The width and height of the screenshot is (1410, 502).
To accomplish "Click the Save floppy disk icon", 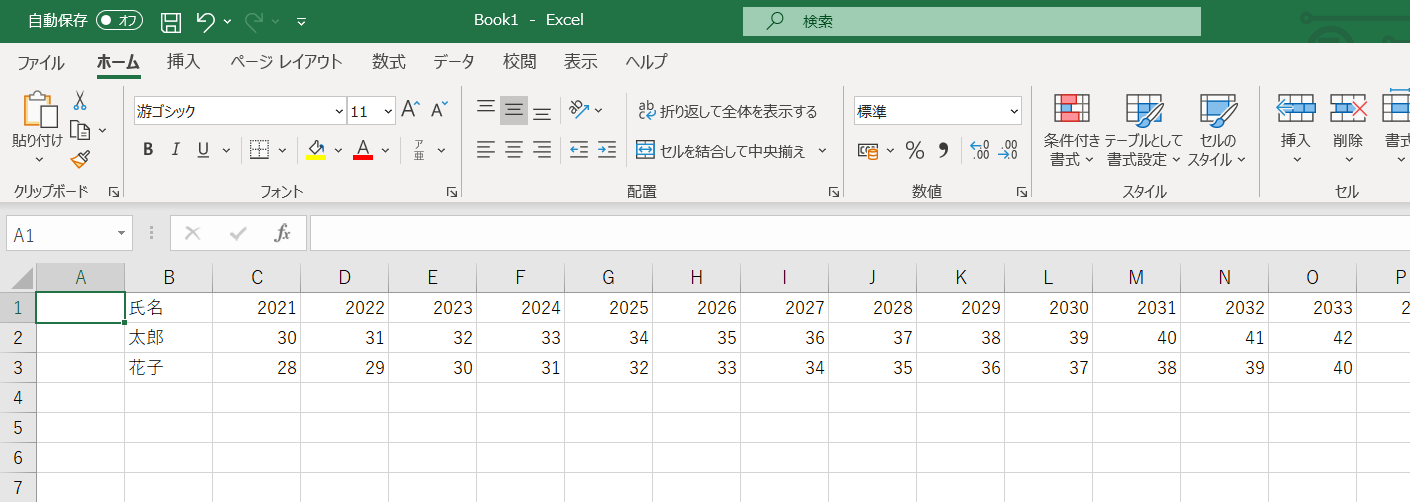I will pyautogui.click(x=171, y=20).
